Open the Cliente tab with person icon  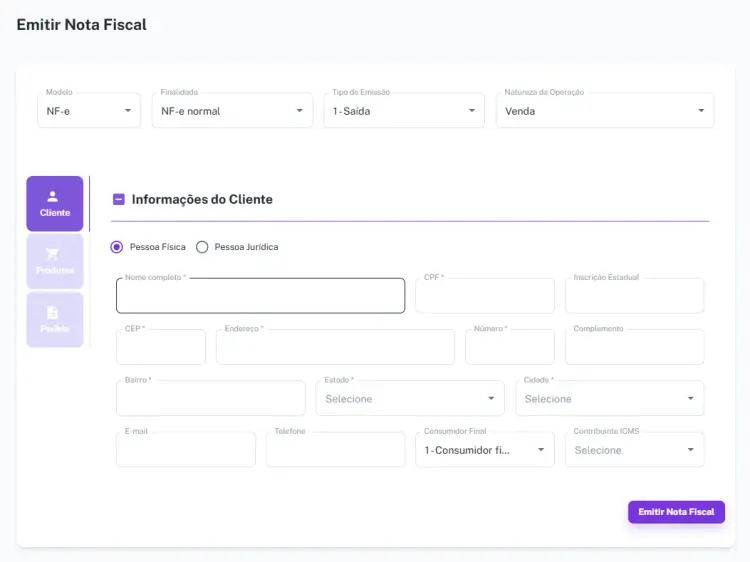55,204
